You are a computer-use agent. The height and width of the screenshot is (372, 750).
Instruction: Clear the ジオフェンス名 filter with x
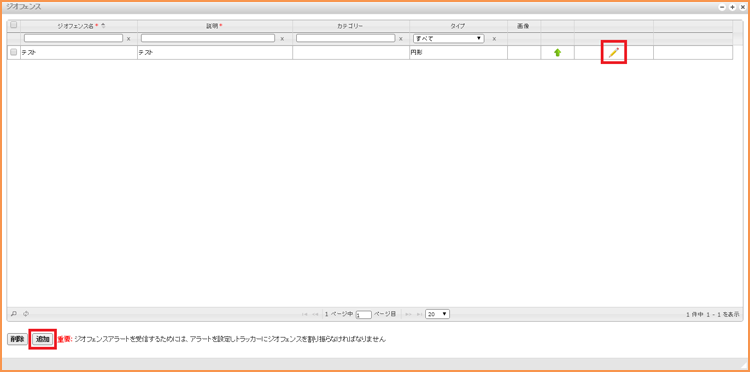[128, 39]
